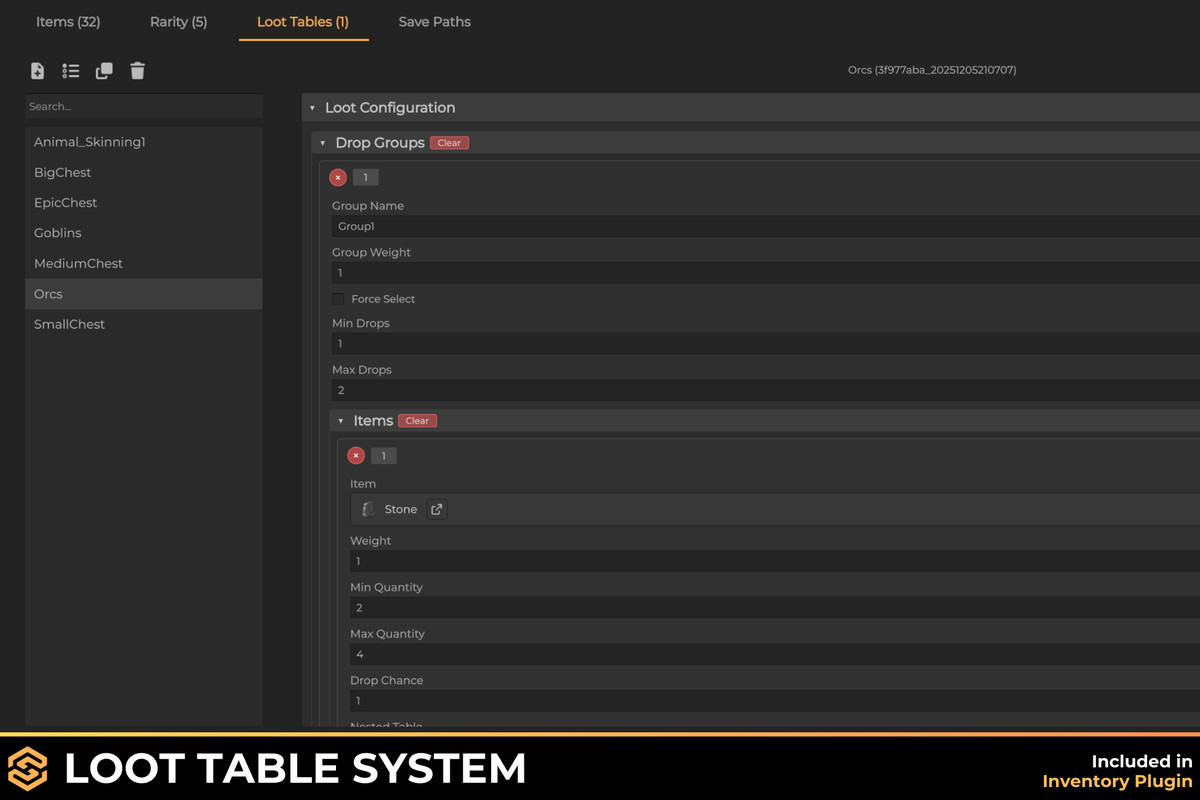Delete the Orcs loot table
Screen dimensions: 1200x800
point(137,71)
